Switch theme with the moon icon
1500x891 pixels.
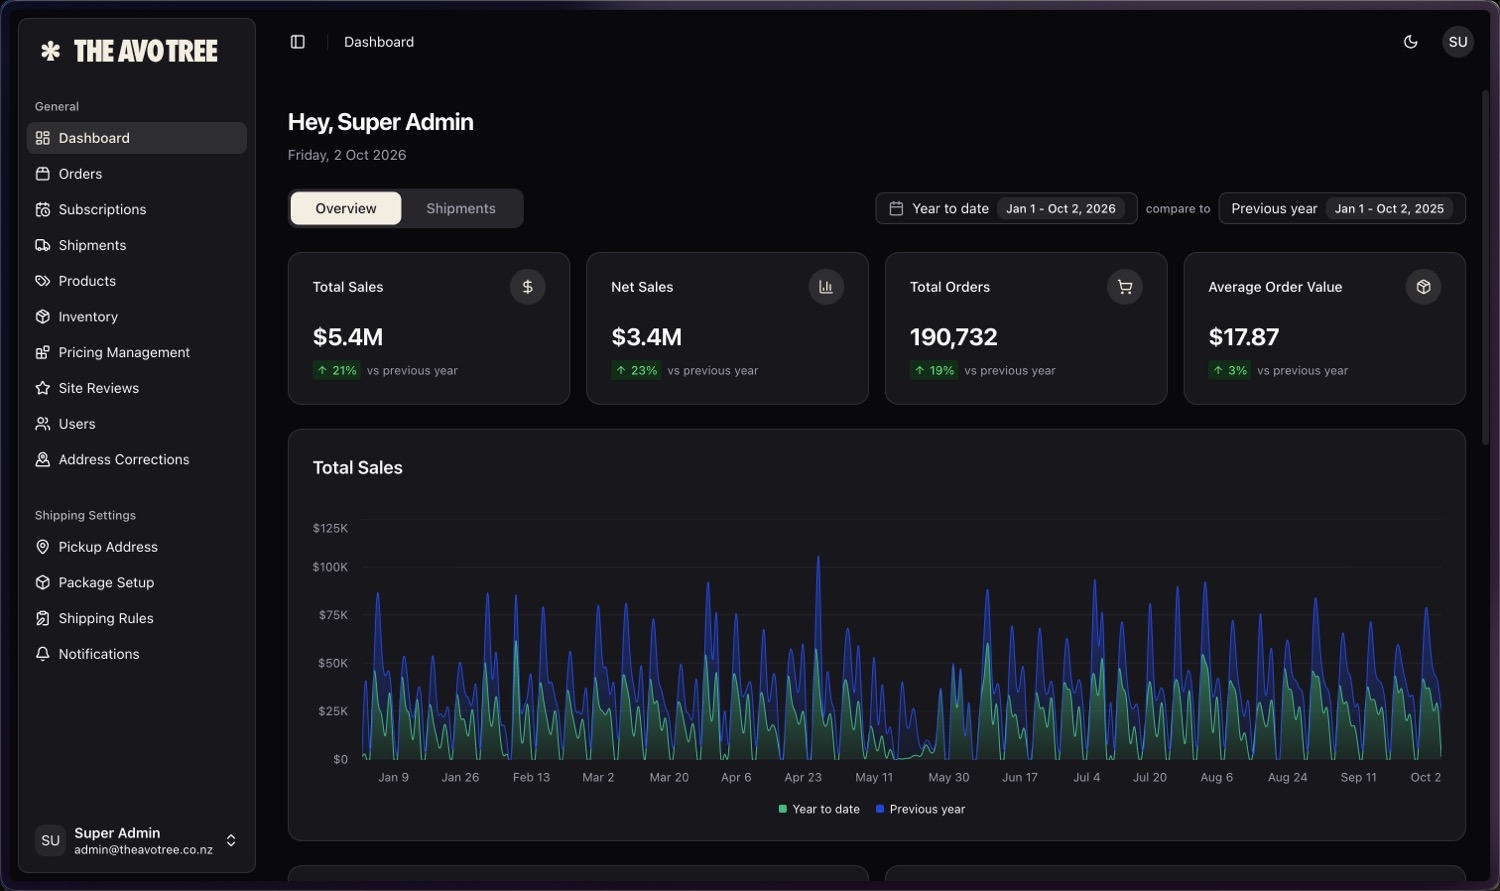point(1411,42)
